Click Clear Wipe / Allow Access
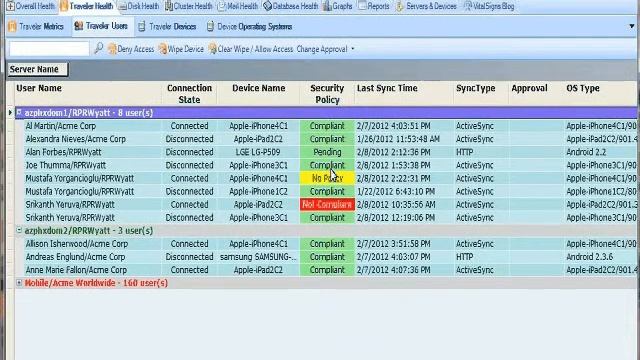This screenshot has width=640, height=360. 251,49
